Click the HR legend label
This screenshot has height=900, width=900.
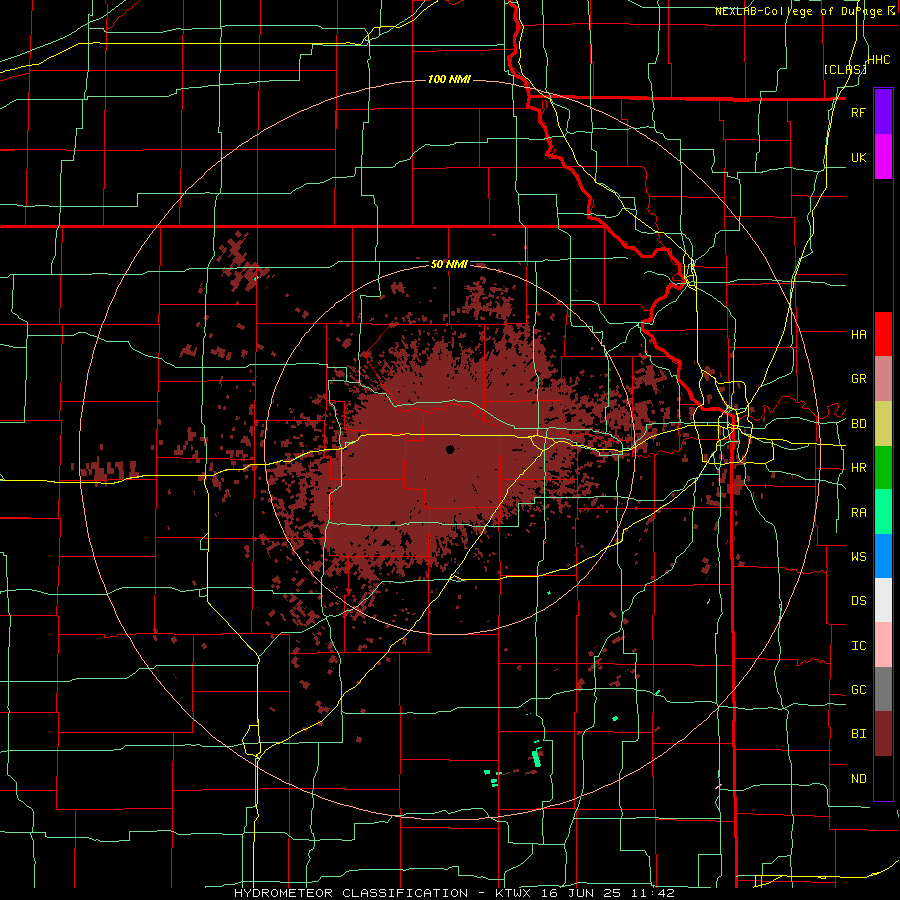(858, 468)
